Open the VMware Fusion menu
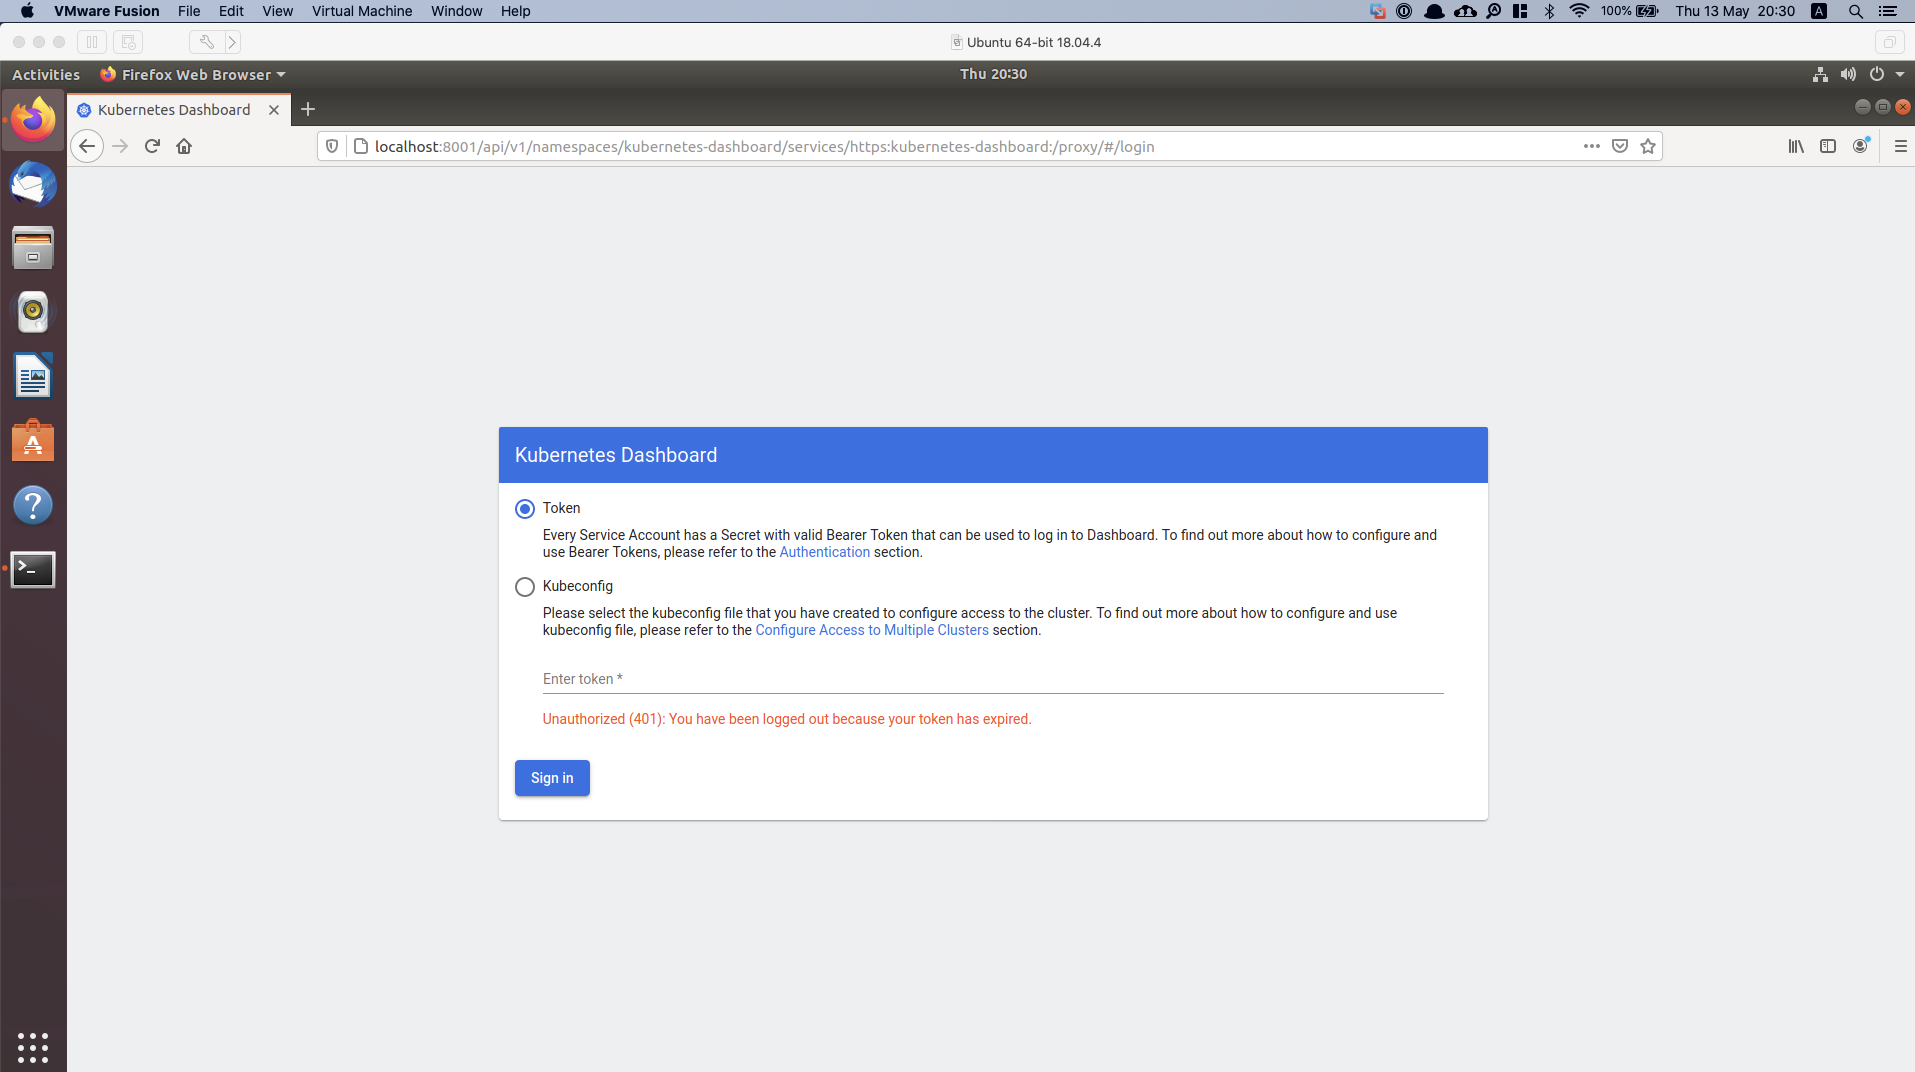Screen dimensions: 1915x1072 coord(107,11)
